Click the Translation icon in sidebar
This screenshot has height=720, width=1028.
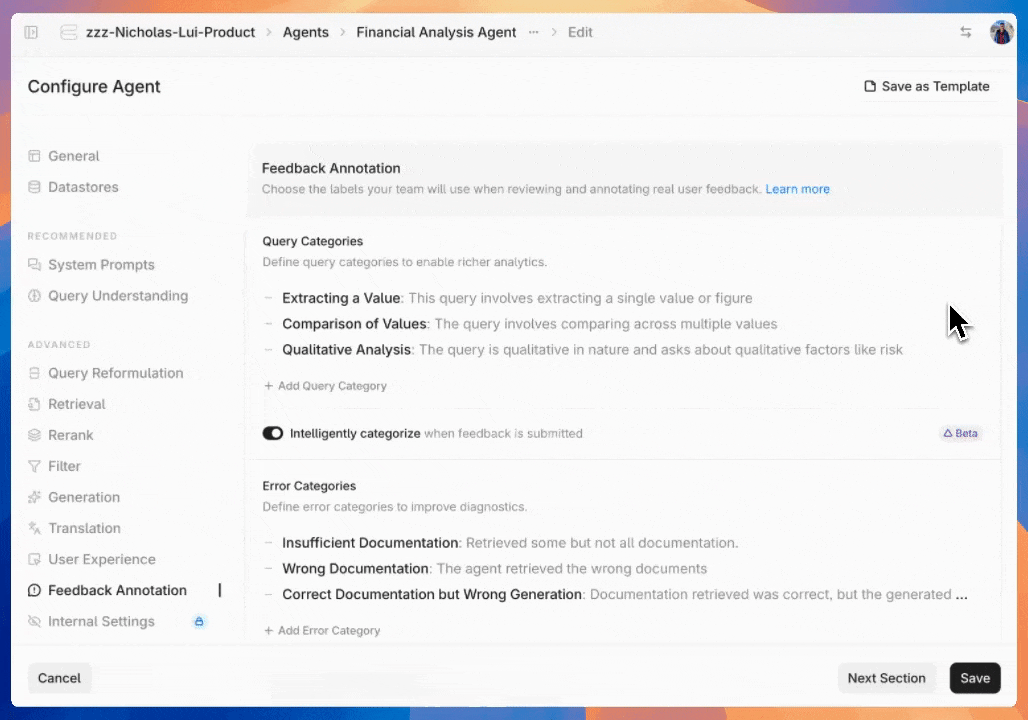tap(35, 528)
